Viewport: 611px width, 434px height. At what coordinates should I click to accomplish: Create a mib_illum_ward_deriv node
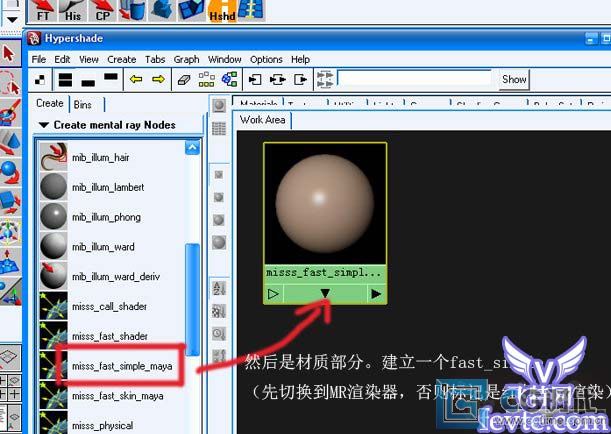(x=116, y=277)
